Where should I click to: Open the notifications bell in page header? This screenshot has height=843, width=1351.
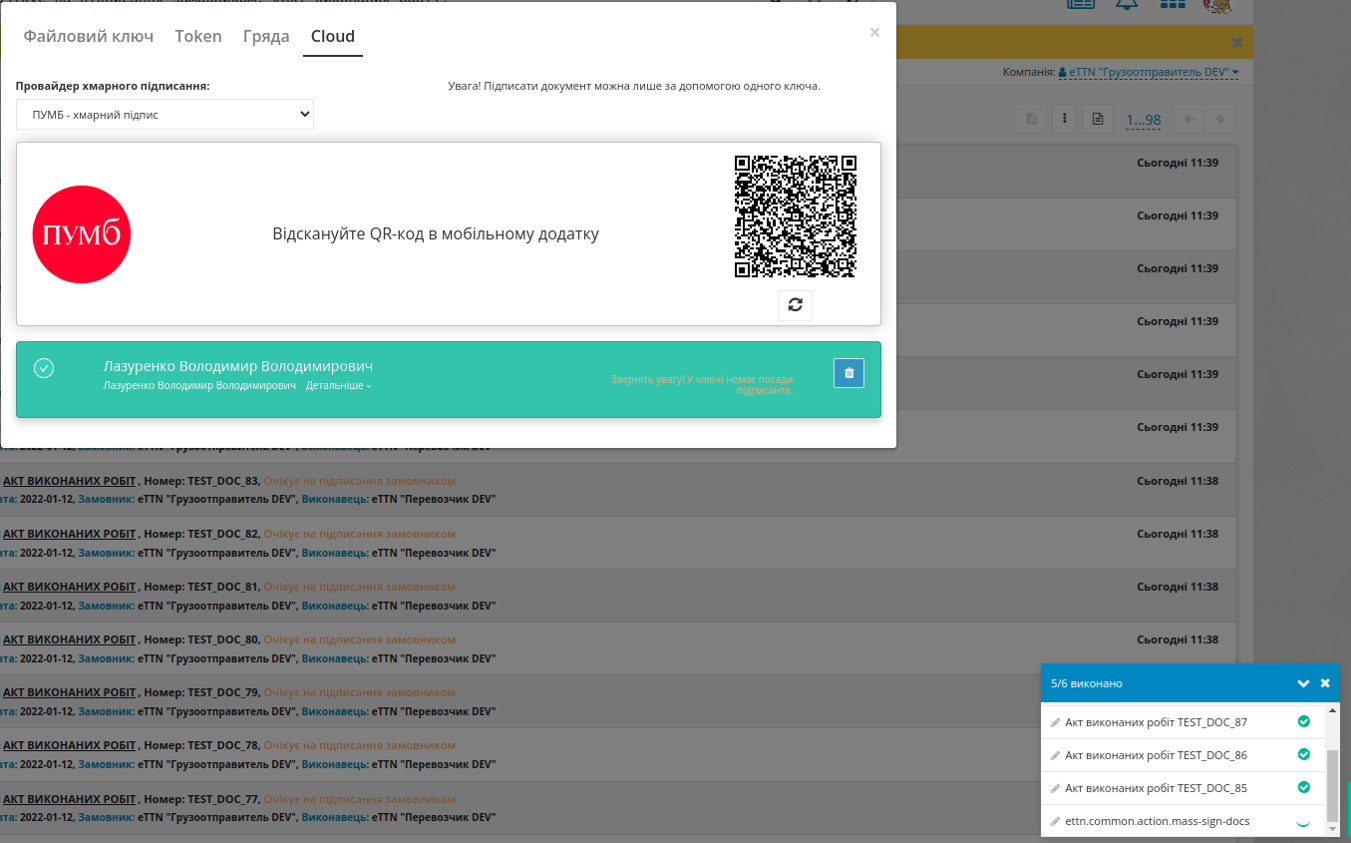[1127, 4]
